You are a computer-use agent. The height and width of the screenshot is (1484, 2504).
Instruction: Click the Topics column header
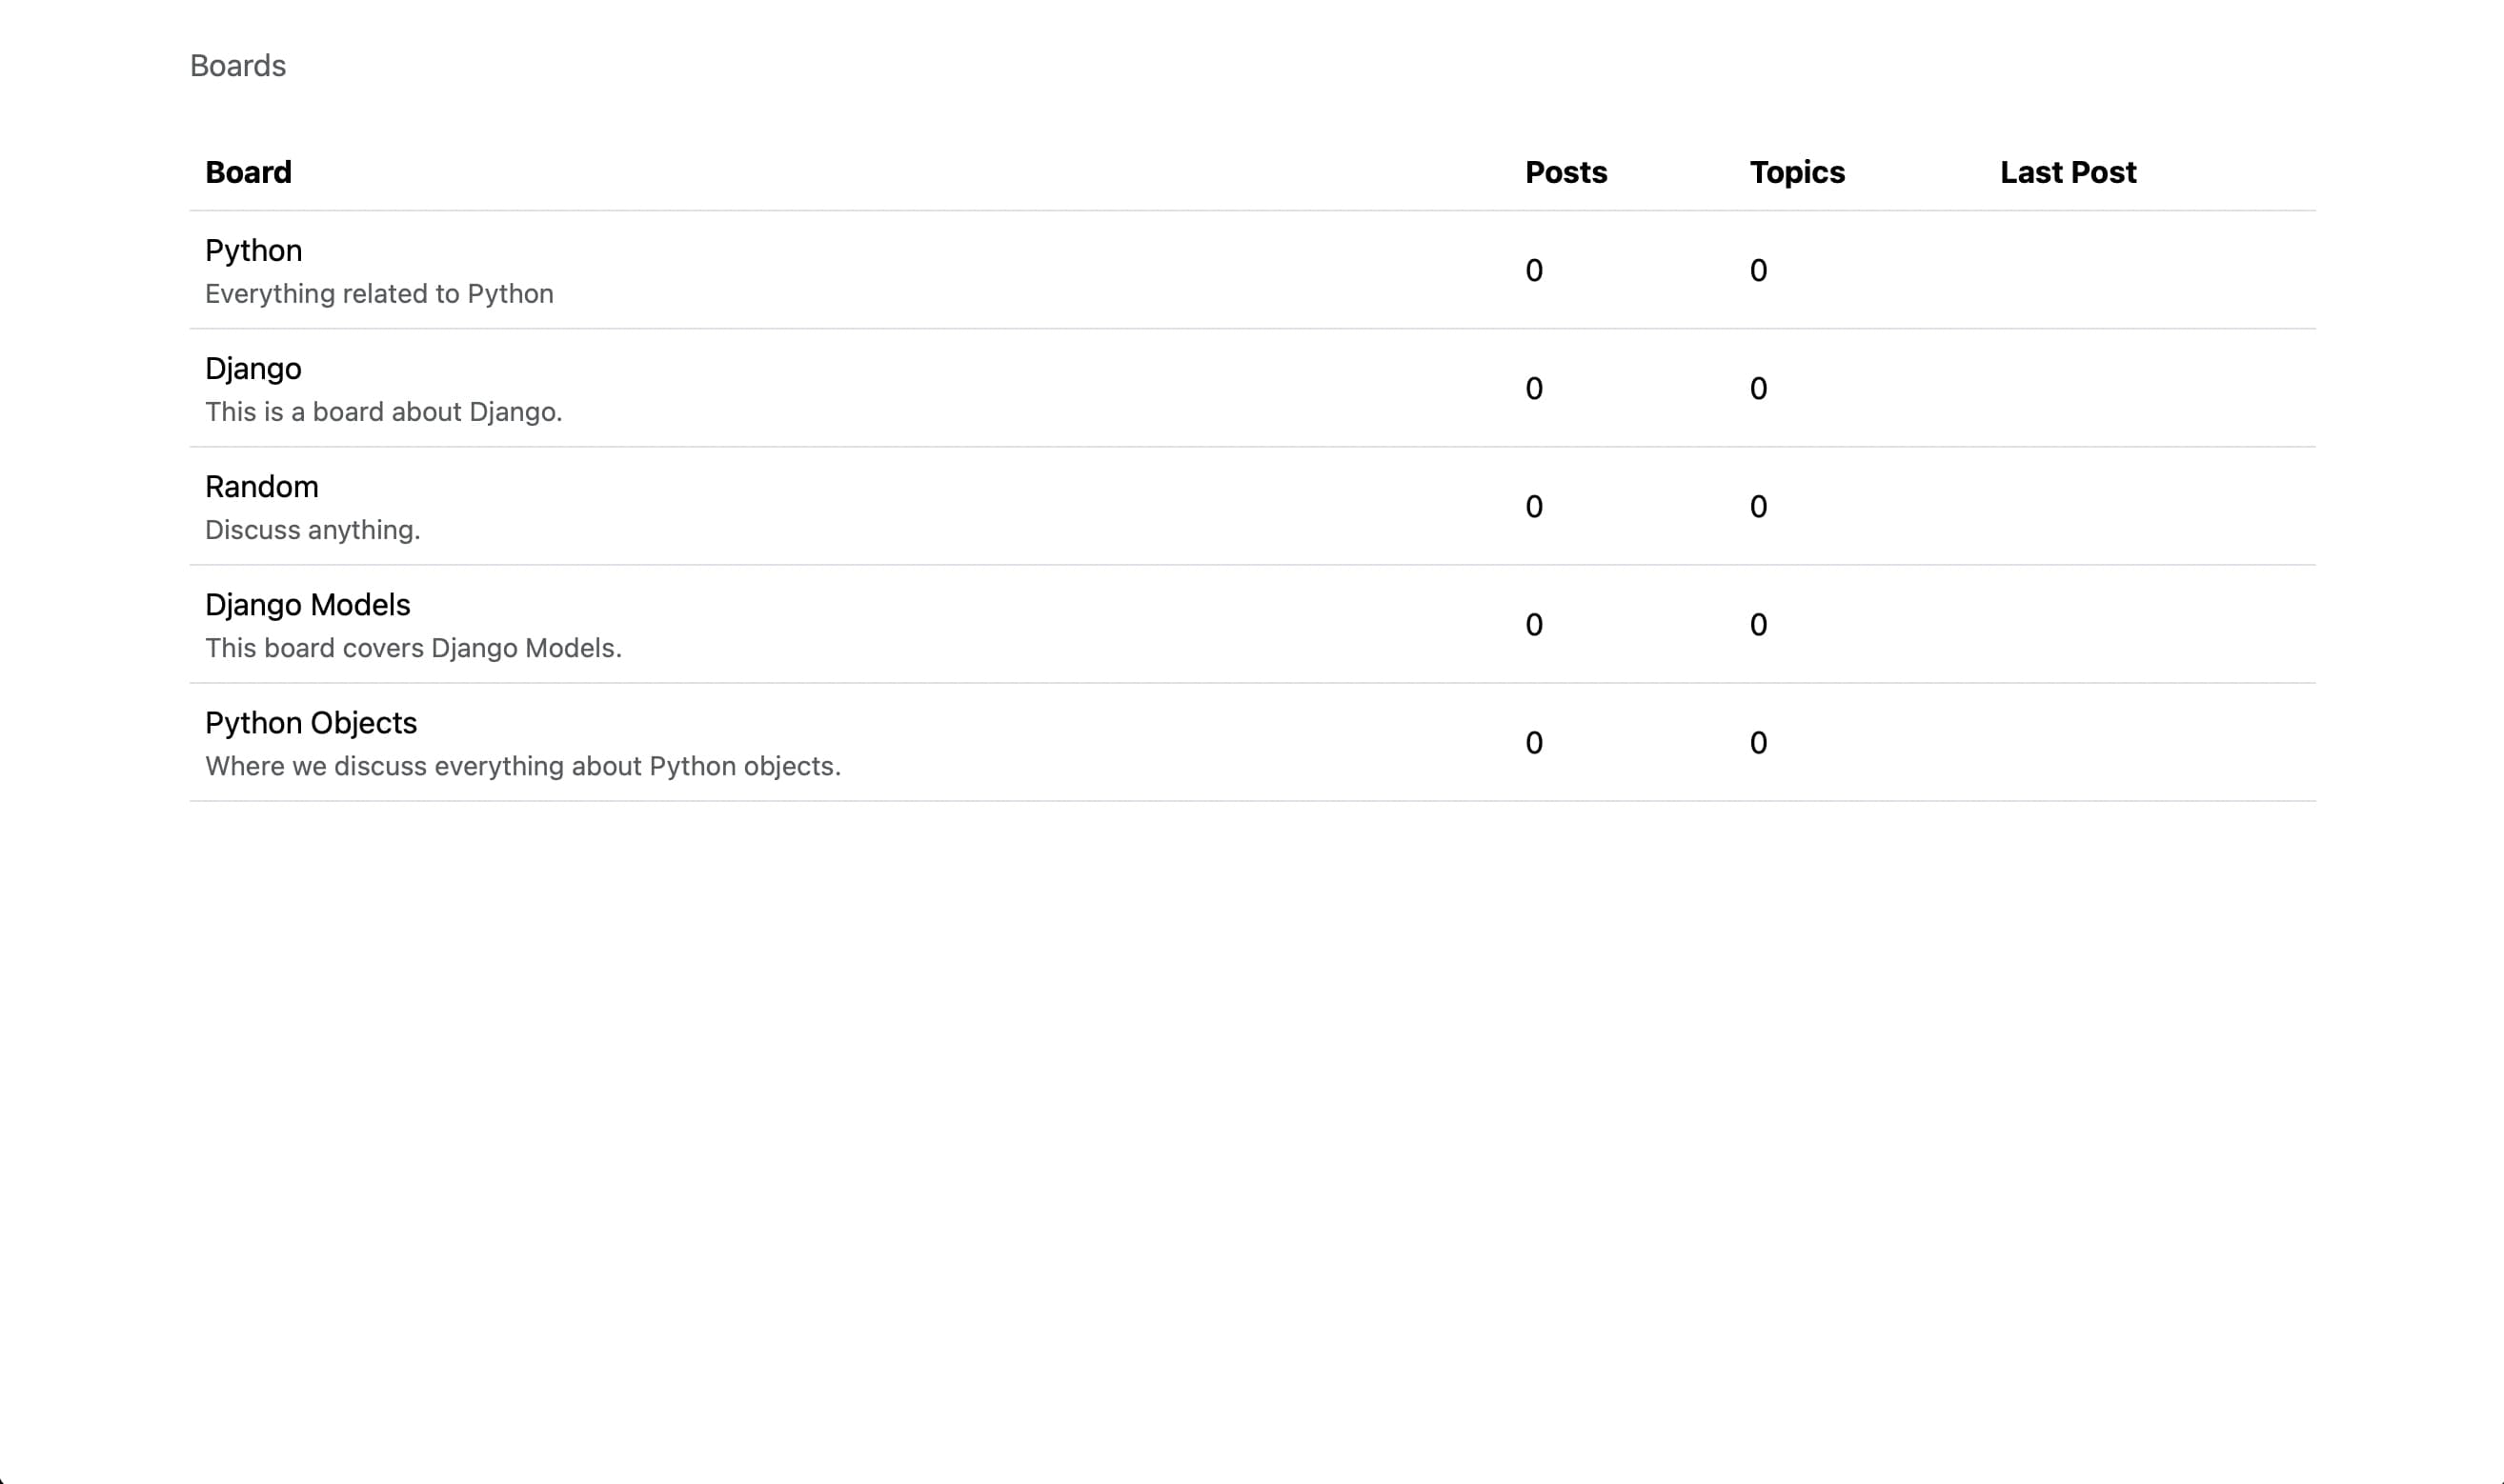1797,172
